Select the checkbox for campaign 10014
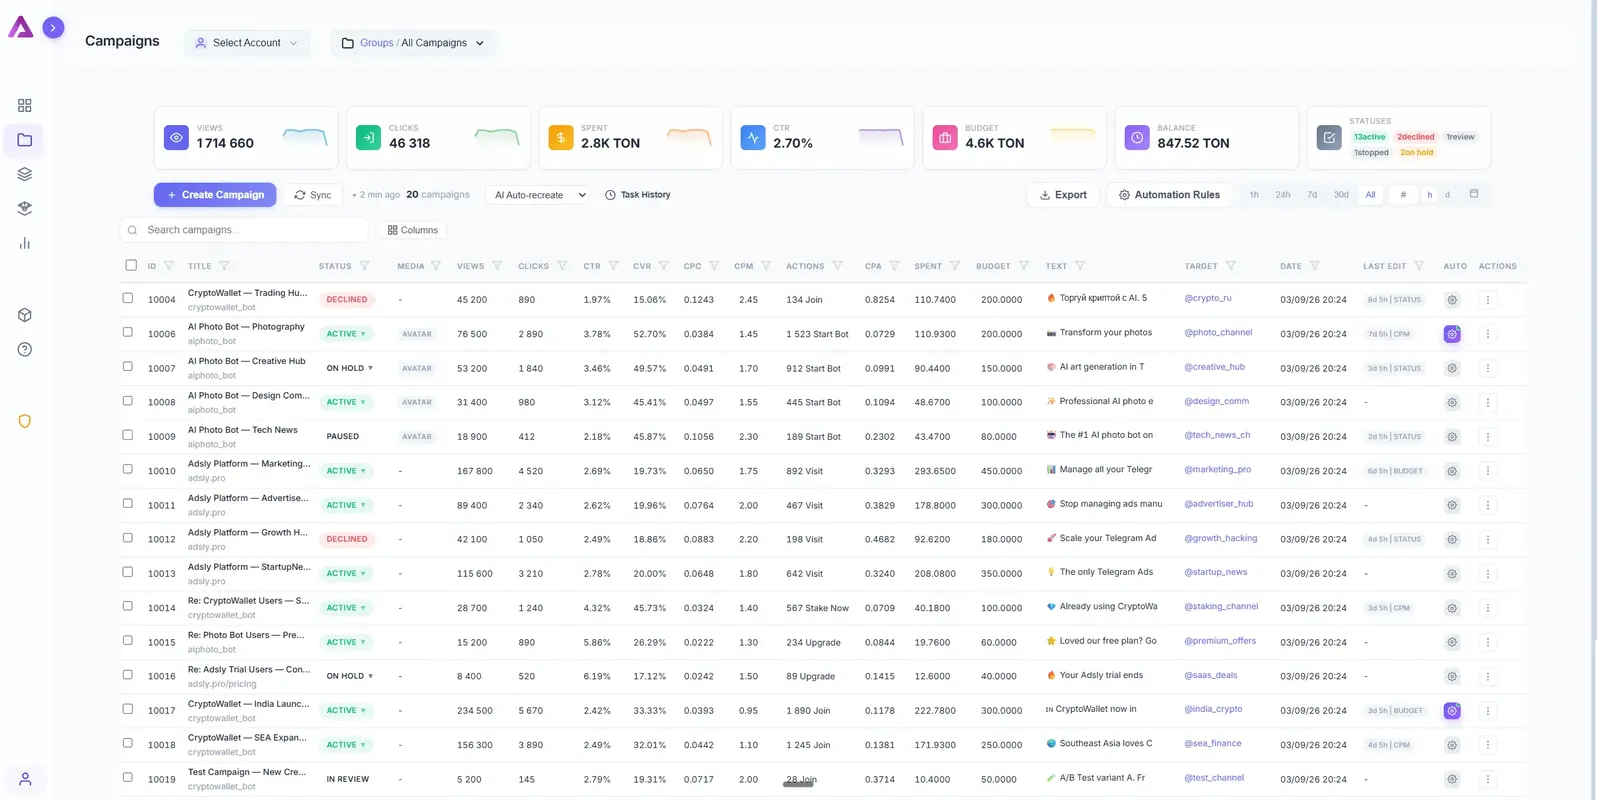Image resolution: width=1597 pixels, height=800 pixels. (x=127, y=606)
